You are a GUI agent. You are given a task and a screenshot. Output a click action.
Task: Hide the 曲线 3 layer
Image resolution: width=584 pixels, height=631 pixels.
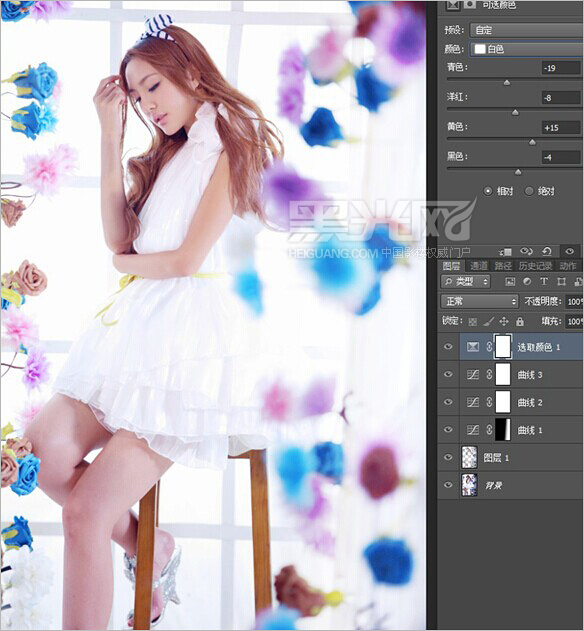448,374
